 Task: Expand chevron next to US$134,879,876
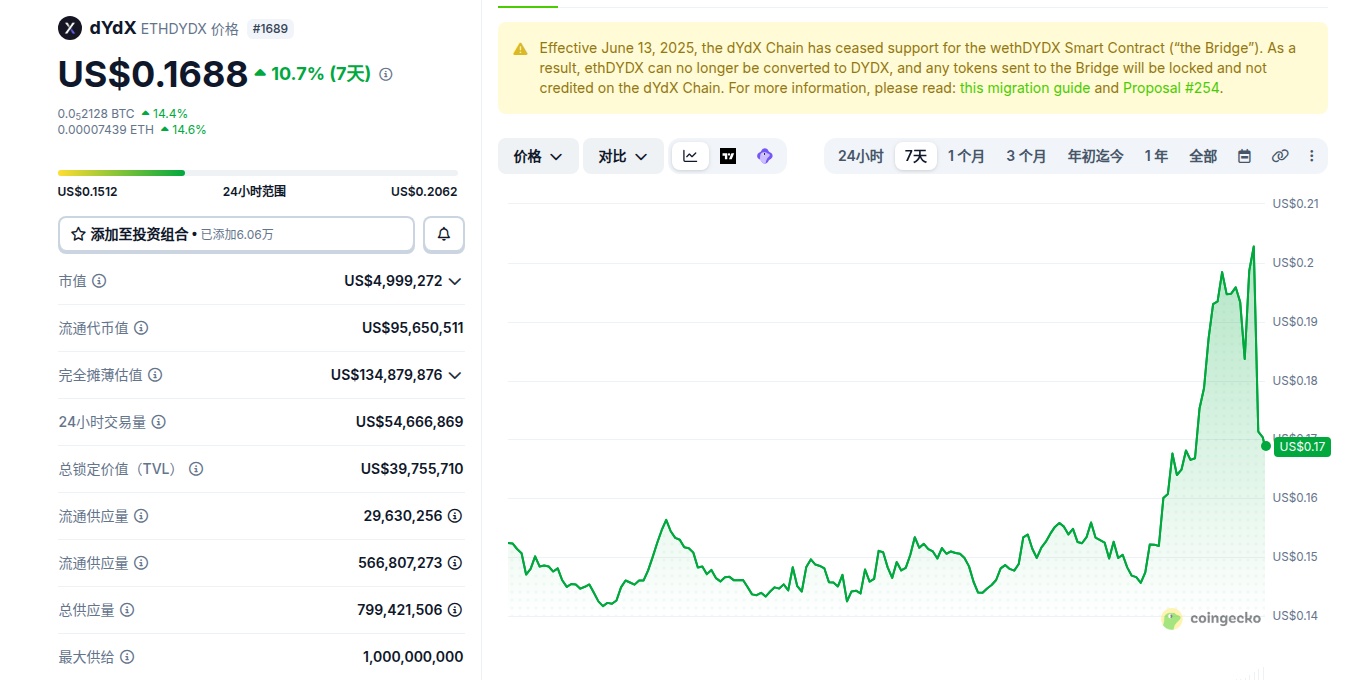455,375
